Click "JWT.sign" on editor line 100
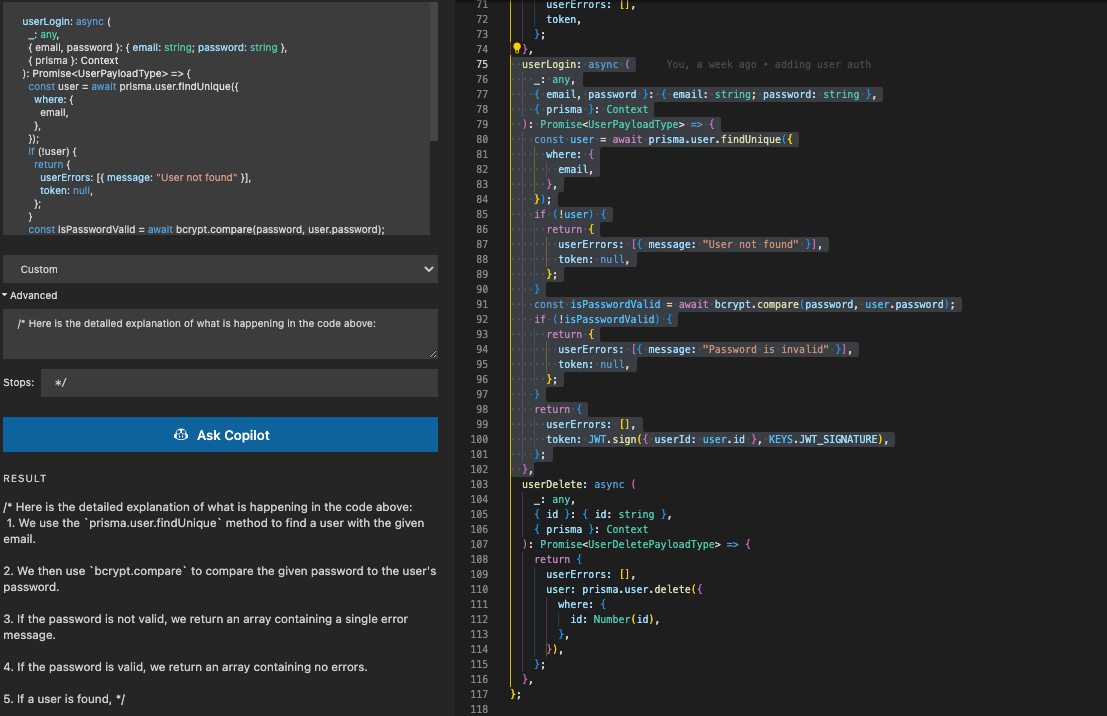Image resolution: width=1107 pixels, height=716 pixels. [612, 439]
